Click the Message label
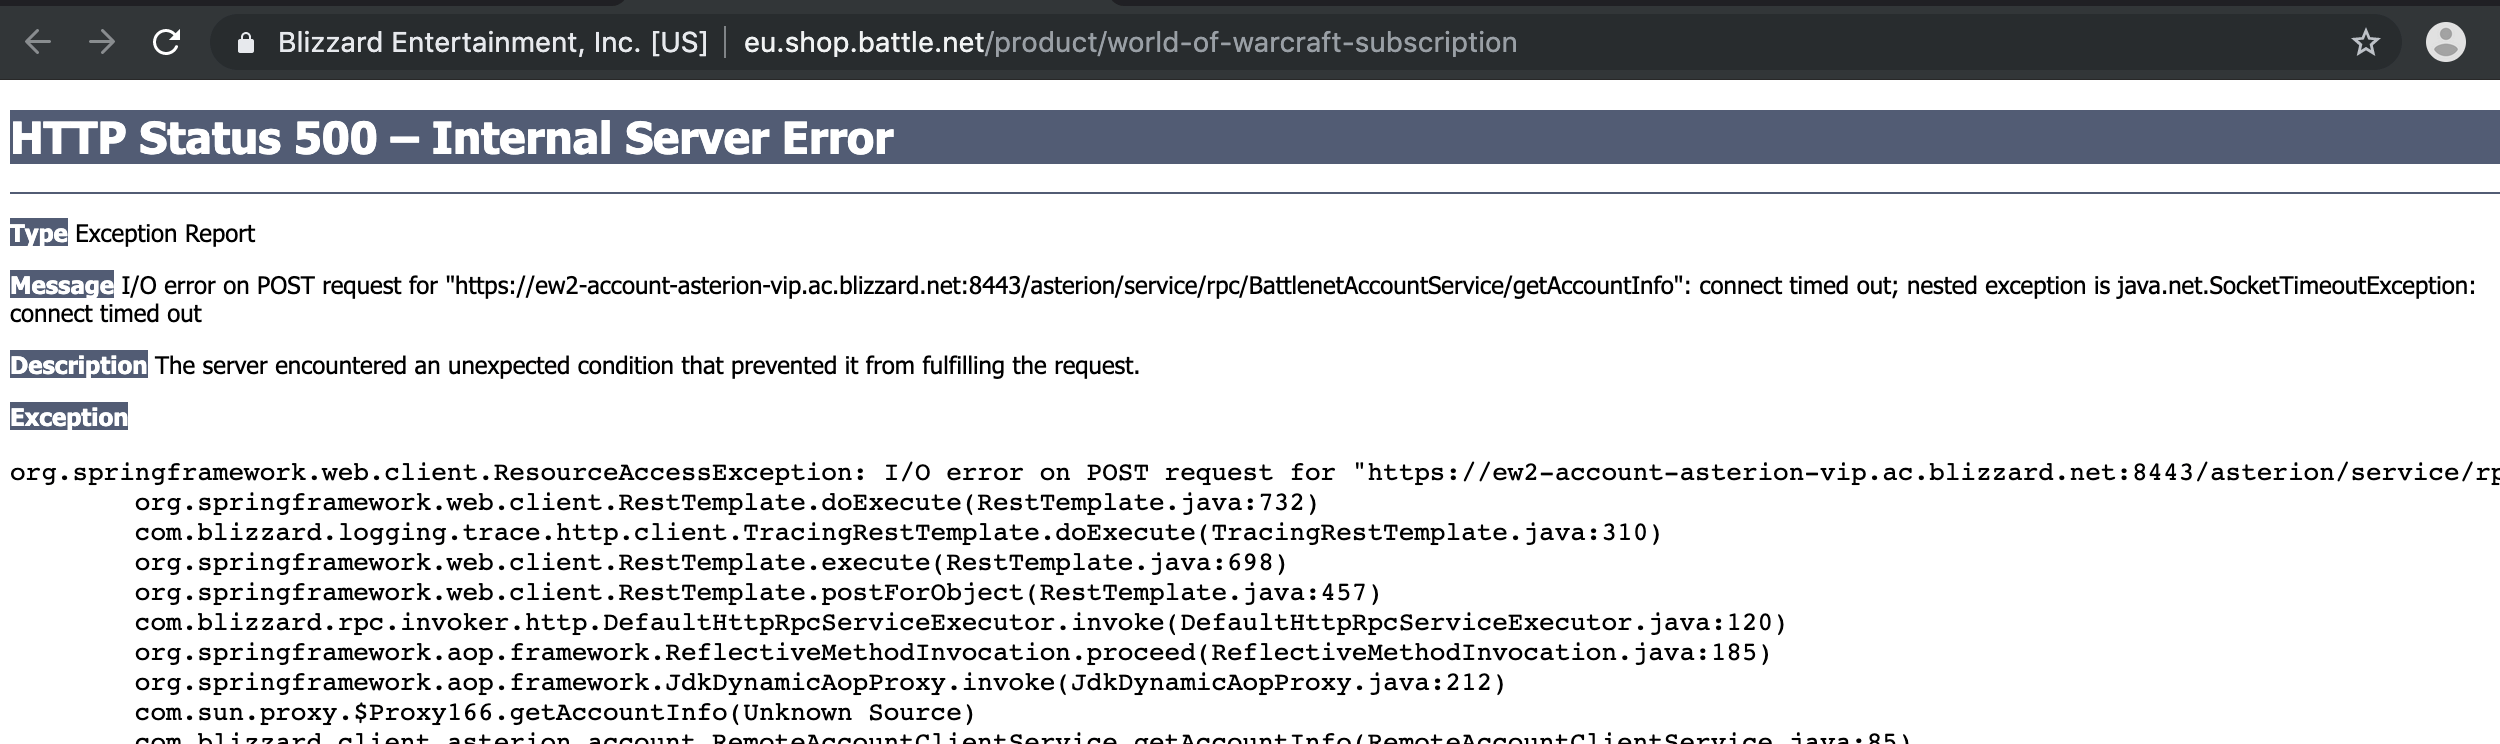 (62, 285)
